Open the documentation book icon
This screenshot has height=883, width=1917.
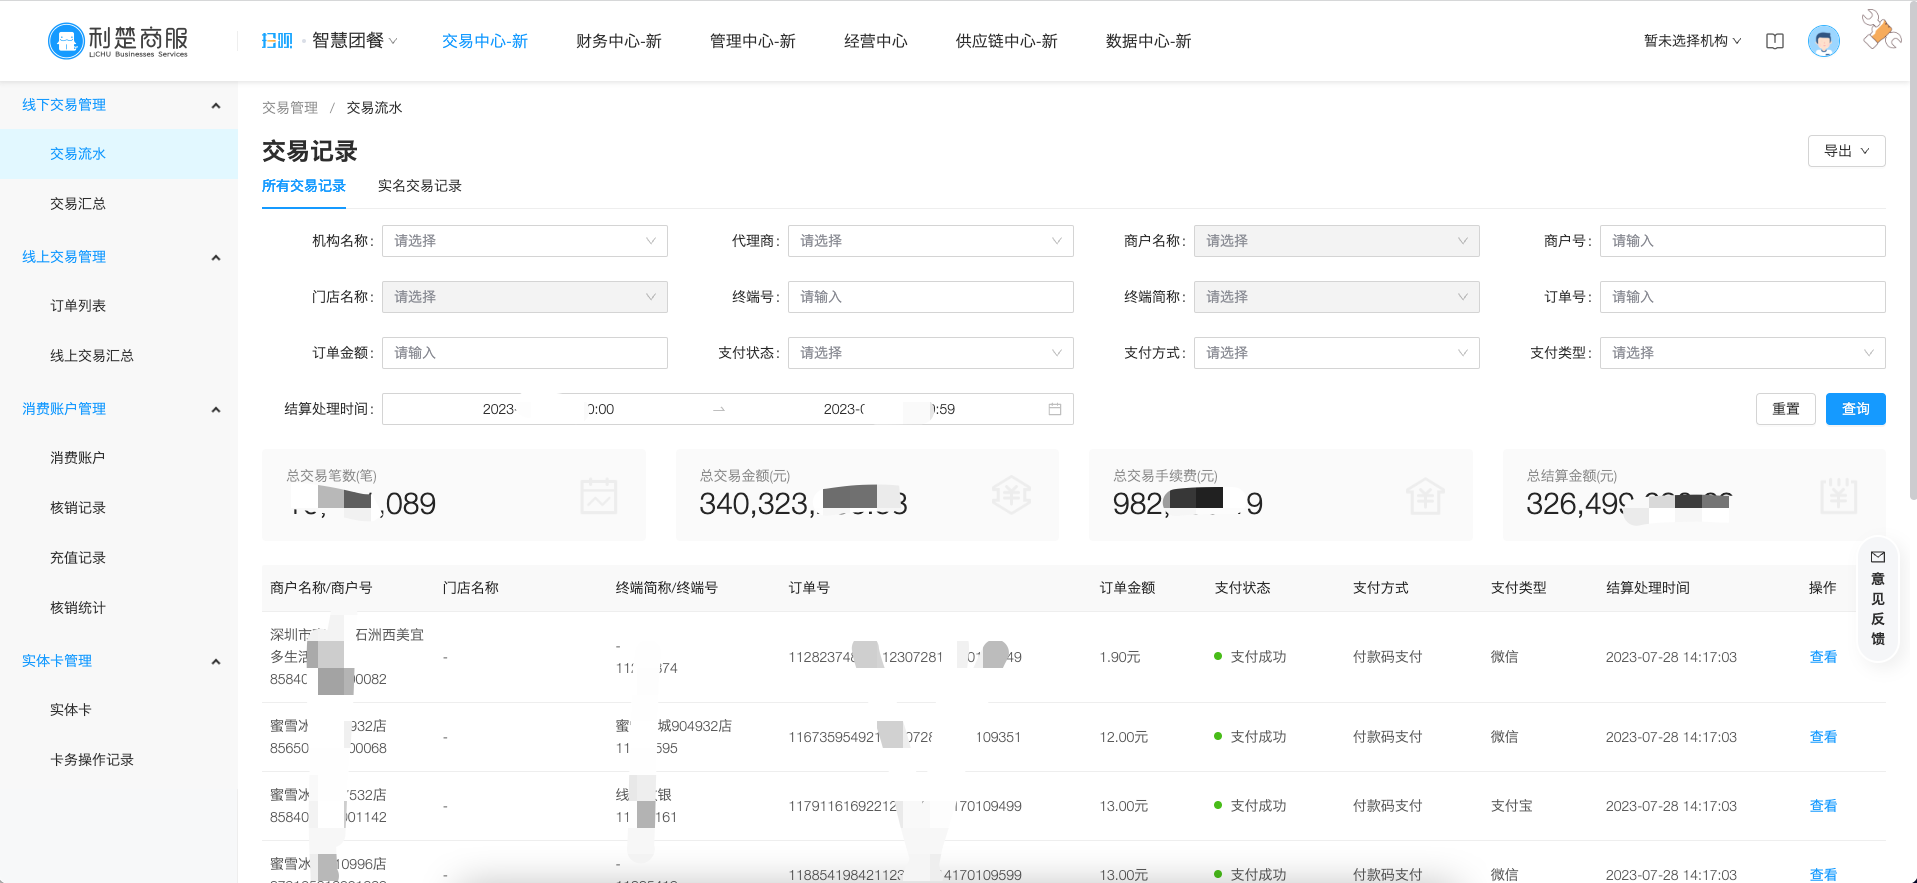pyautogui.click(x=1775, y=41)
